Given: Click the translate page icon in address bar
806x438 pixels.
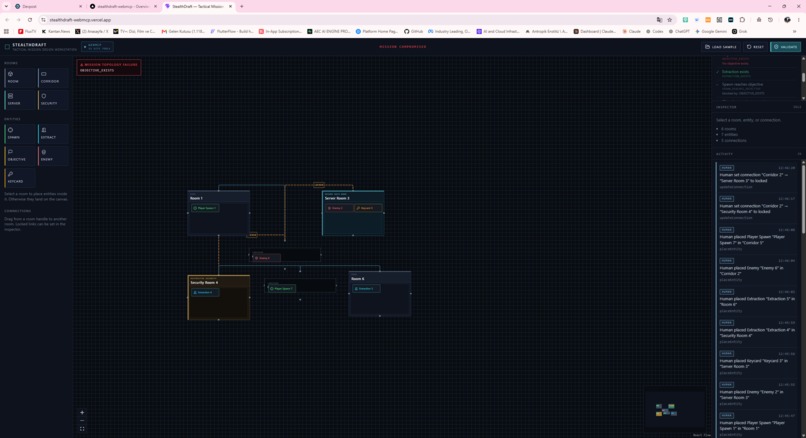Looking at the screenshot, I should [659, 20].
